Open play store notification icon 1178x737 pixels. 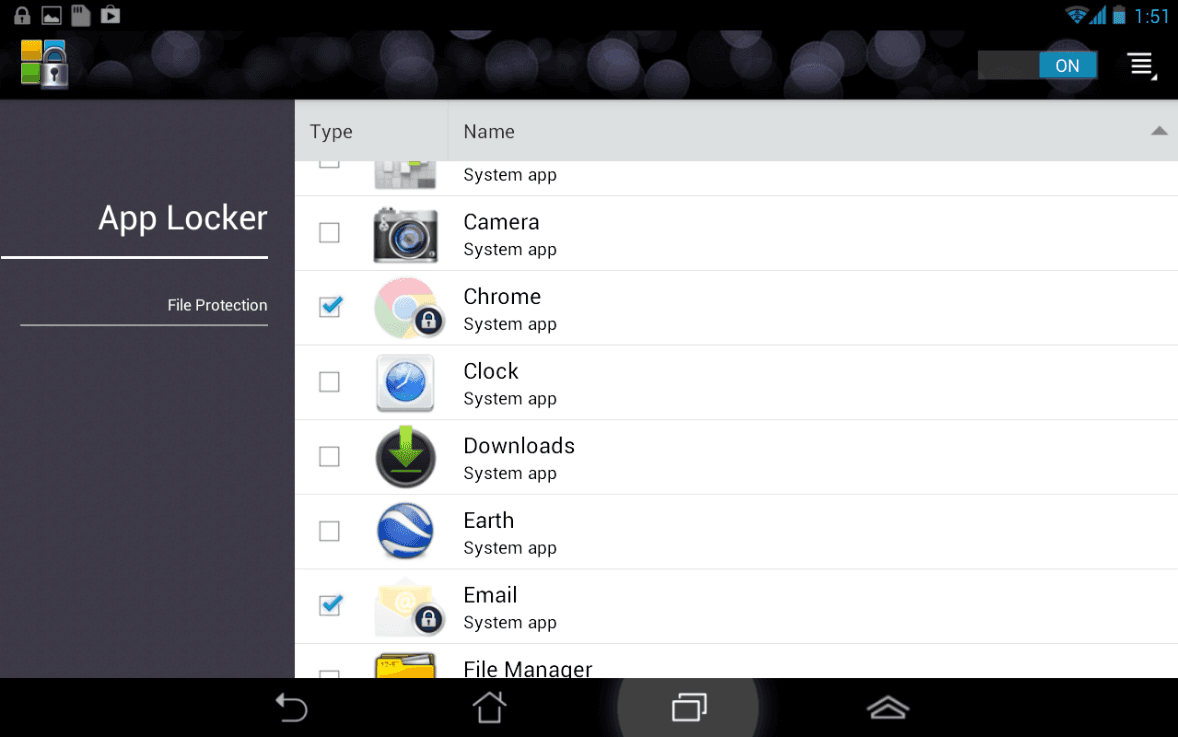point(110,14)
